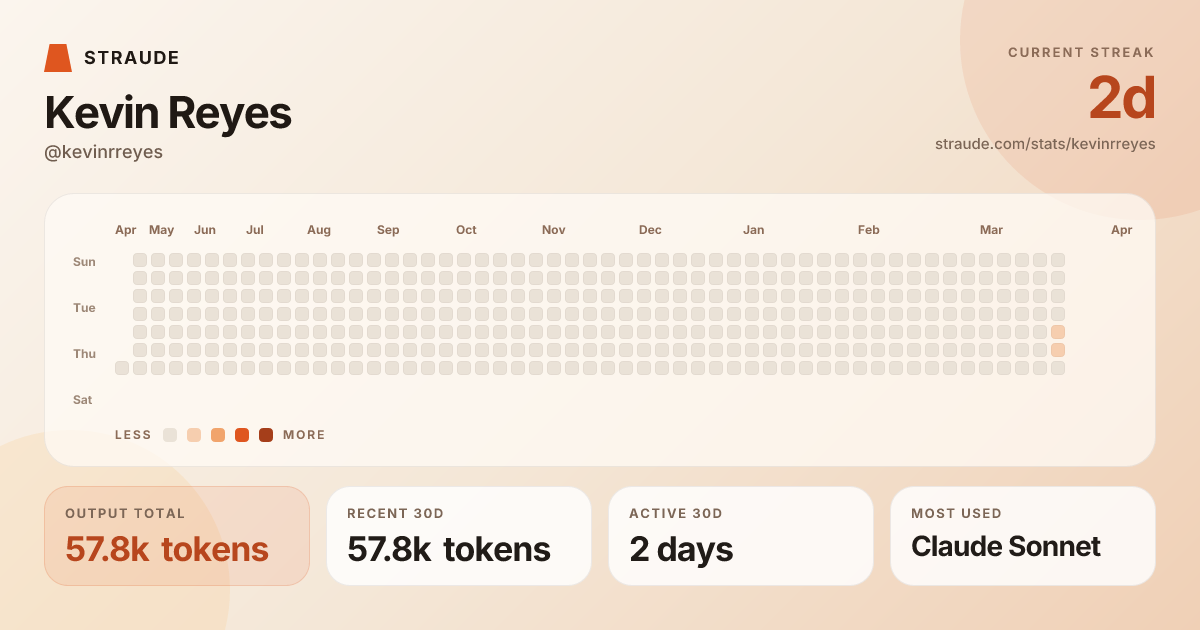Click the darkest brown legend swatch
The height and width of the screenshot is (630, 1200).
[x=266, y=435]
